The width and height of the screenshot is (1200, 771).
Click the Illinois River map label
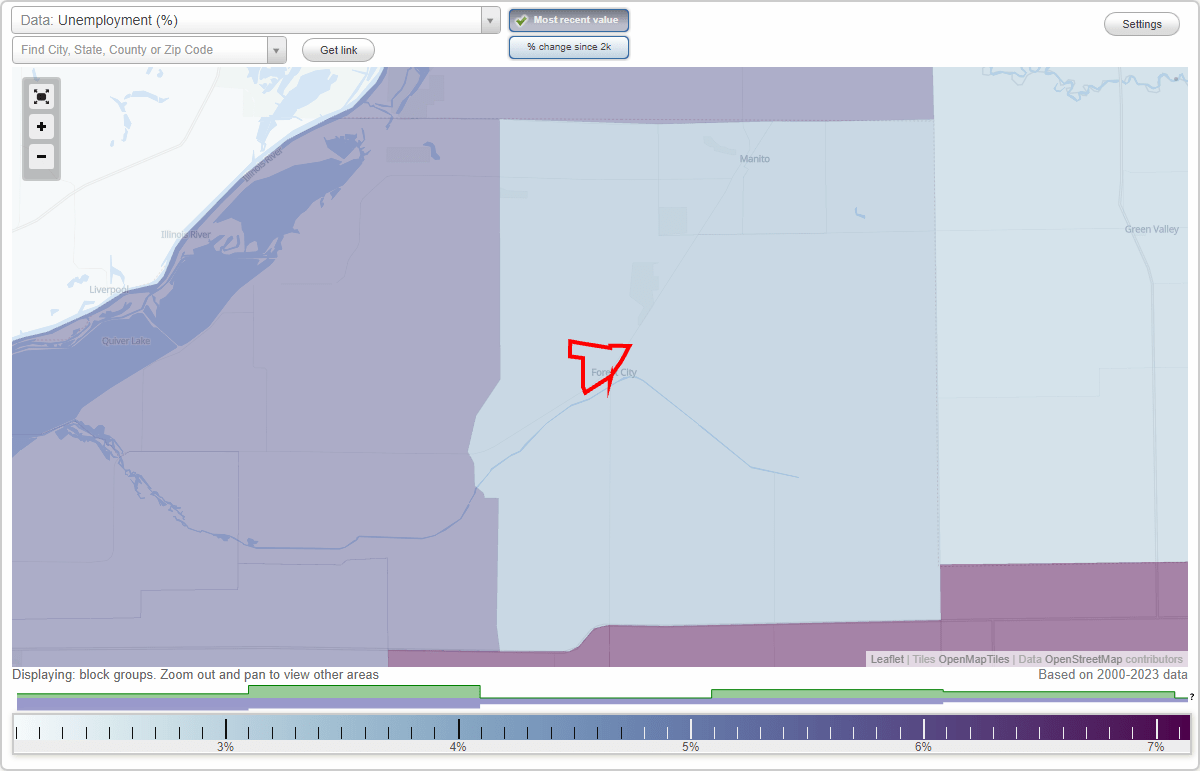pyautogui.click(x=186, y=235)
